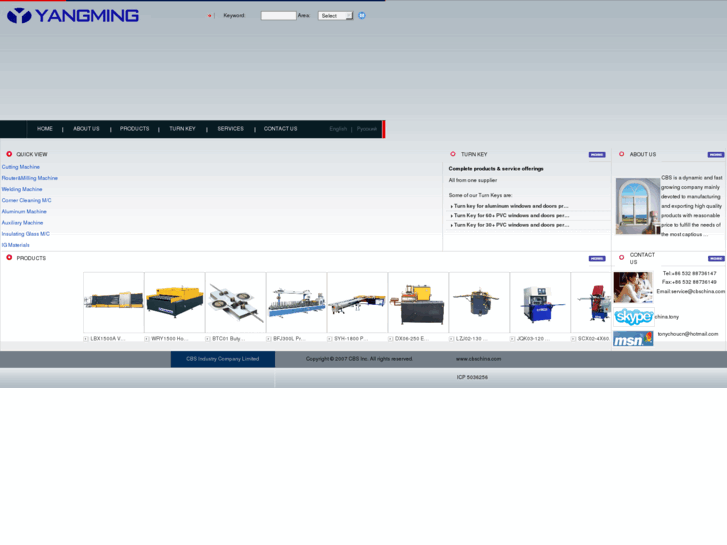Click MORE button in About Us section
The image size is (727, 545).
pyautogui.click(x=715, y=154)
